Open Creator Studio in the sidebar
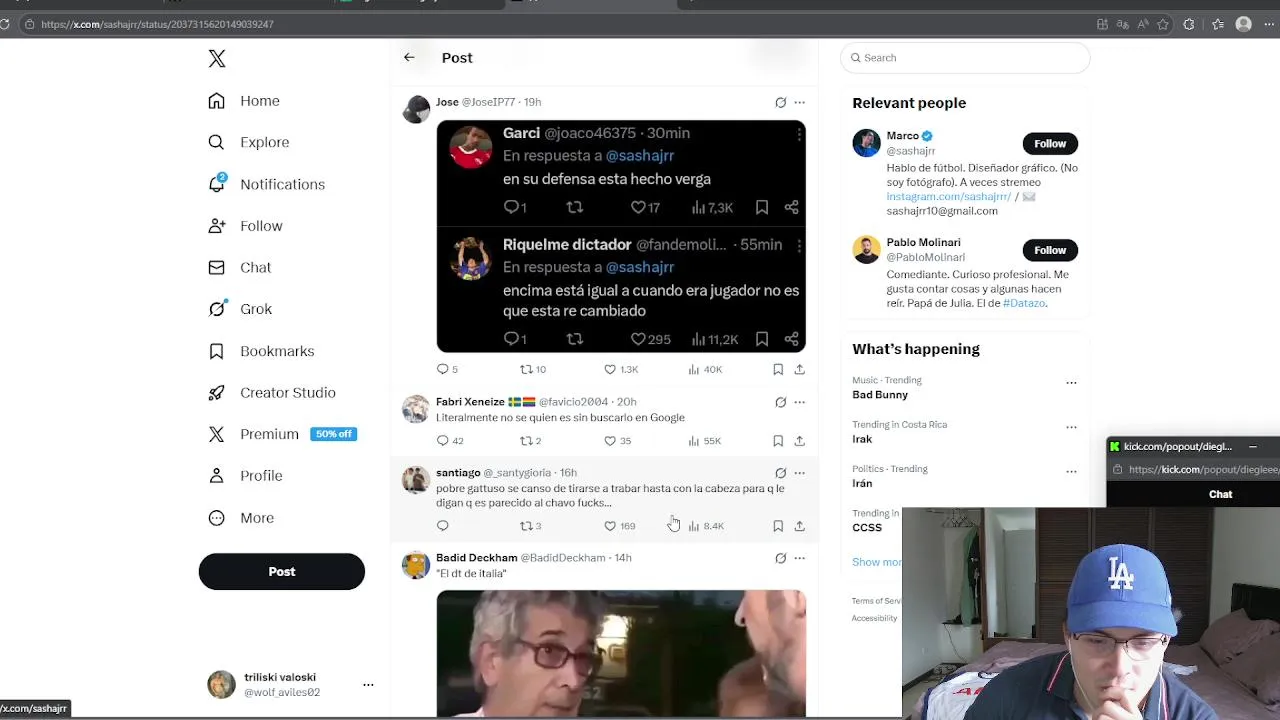This screenshot has height=720, width=1280. [272, 392]
